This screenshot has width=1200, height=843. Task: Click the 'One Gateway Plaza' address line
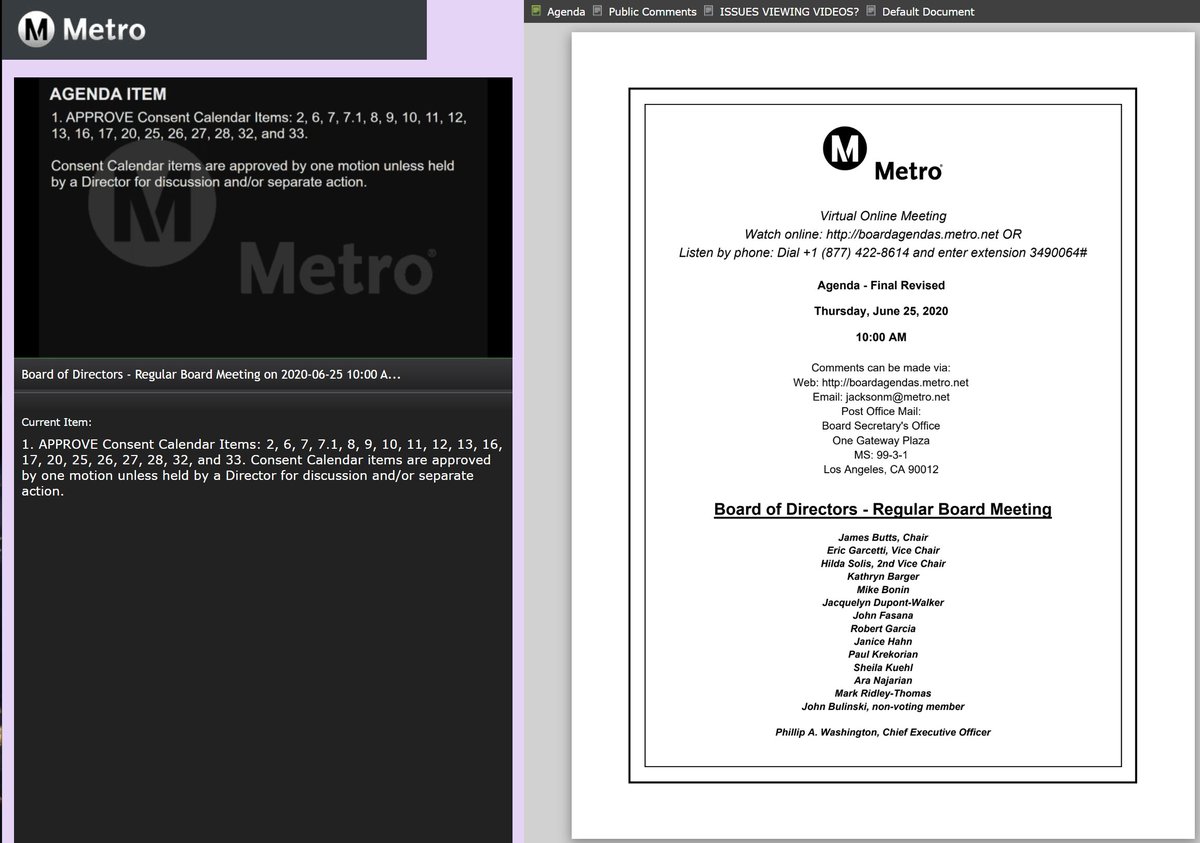coord(881,440)
